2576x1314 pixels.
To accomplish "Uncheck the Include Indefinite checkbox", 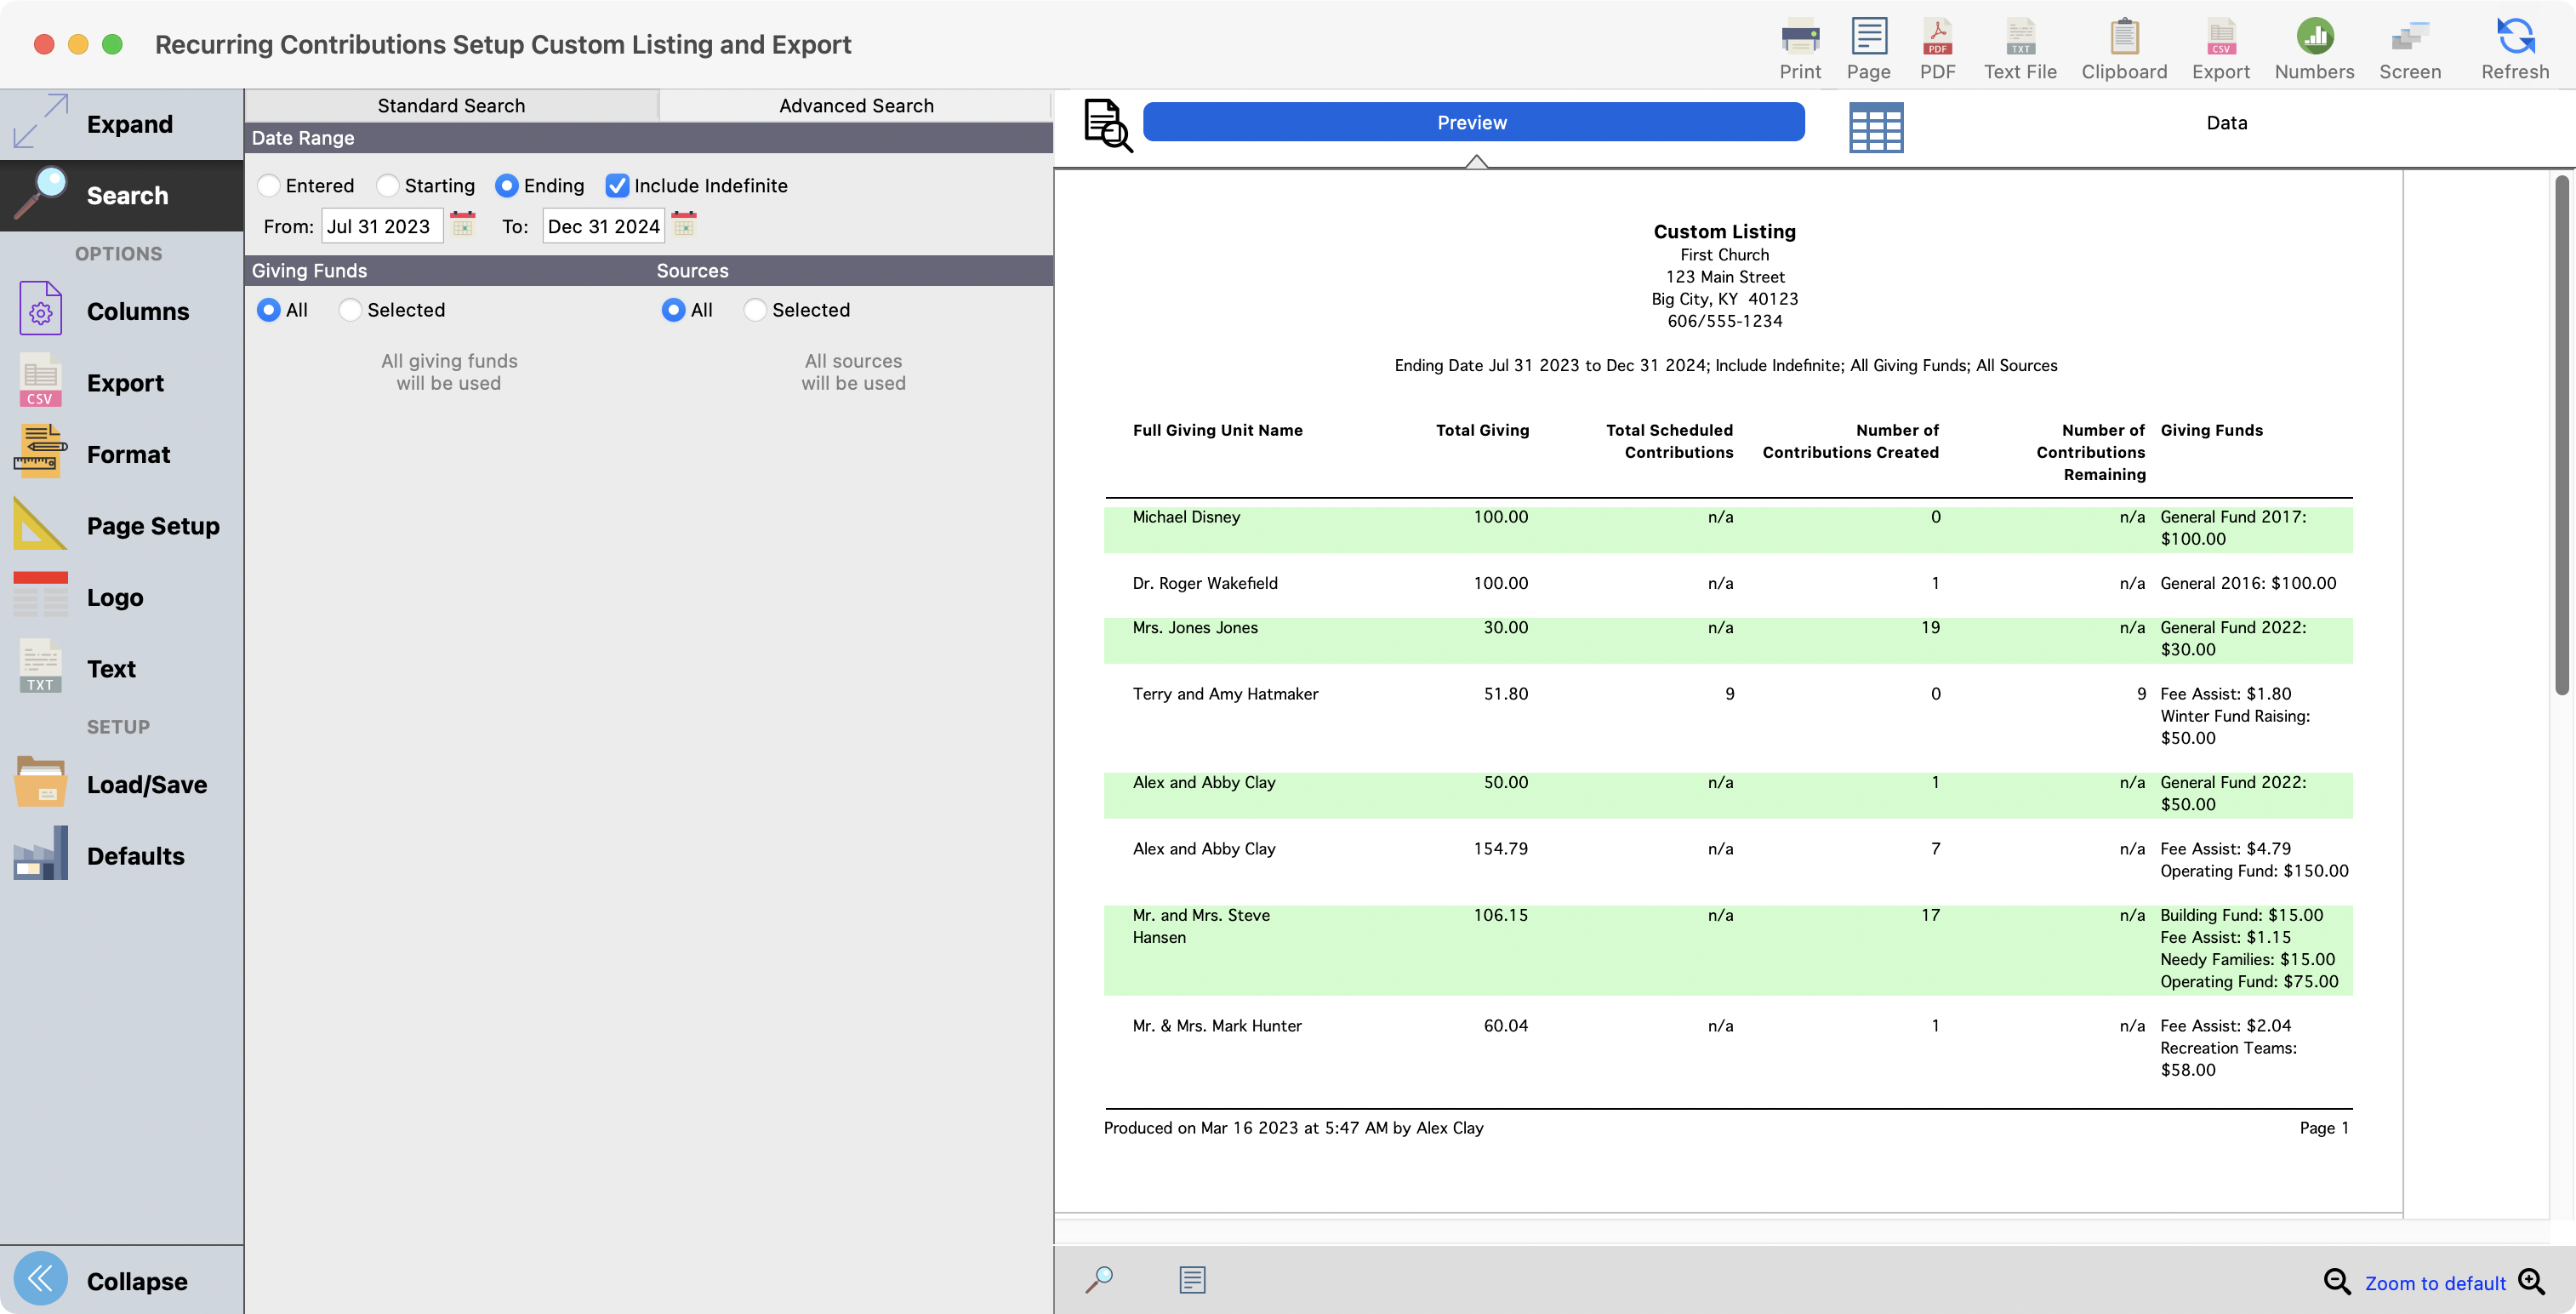I will pyautogui.click(x=617, y=186).
